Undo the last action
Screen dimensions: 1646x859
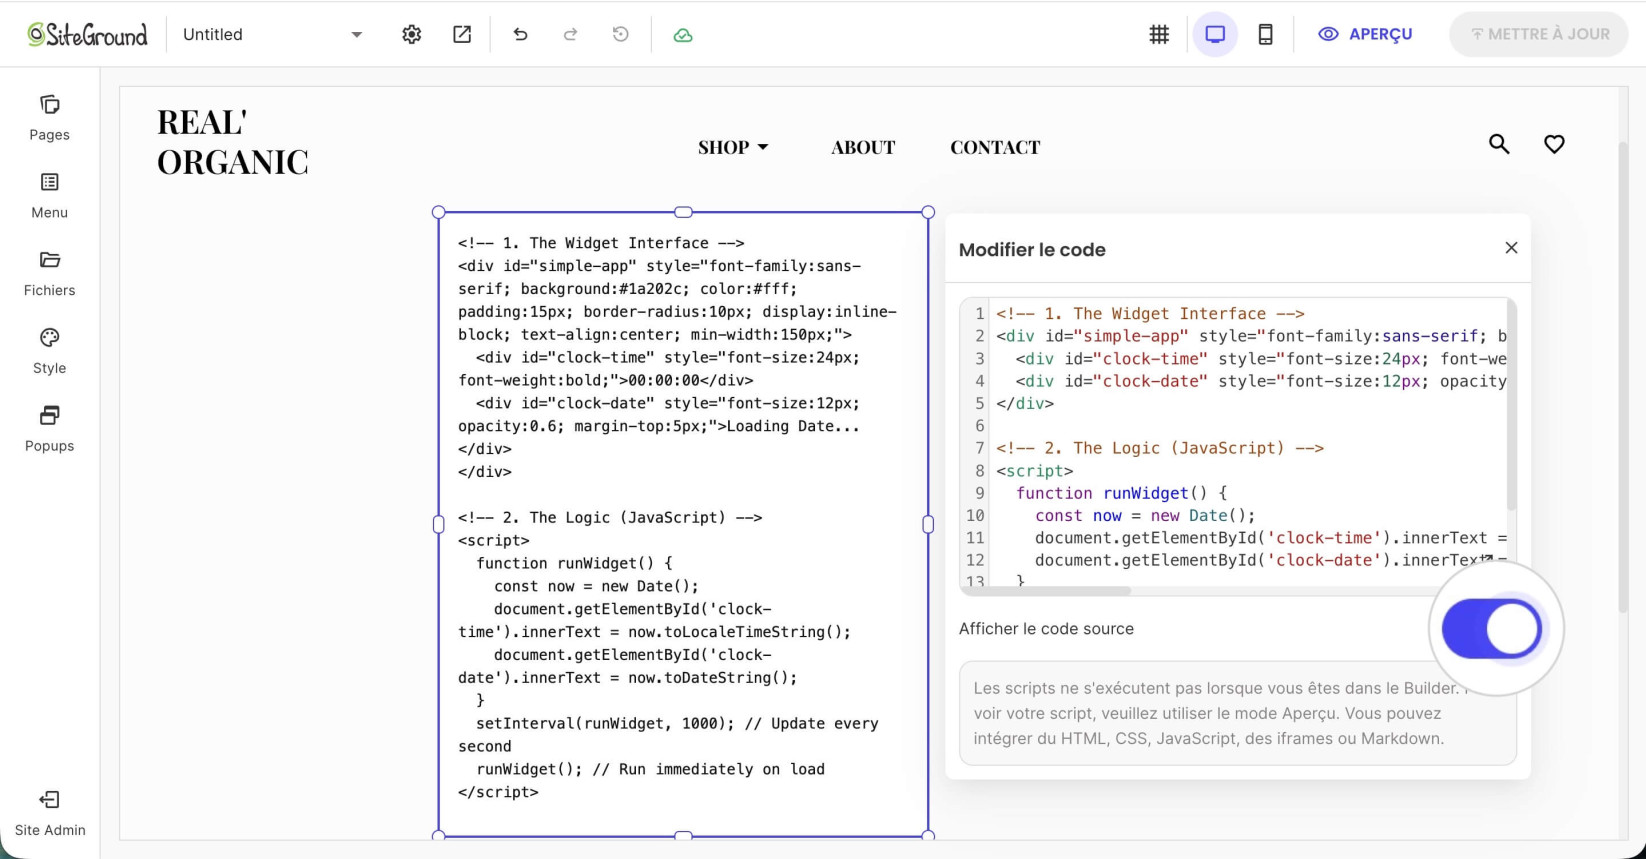click(520, 34)
